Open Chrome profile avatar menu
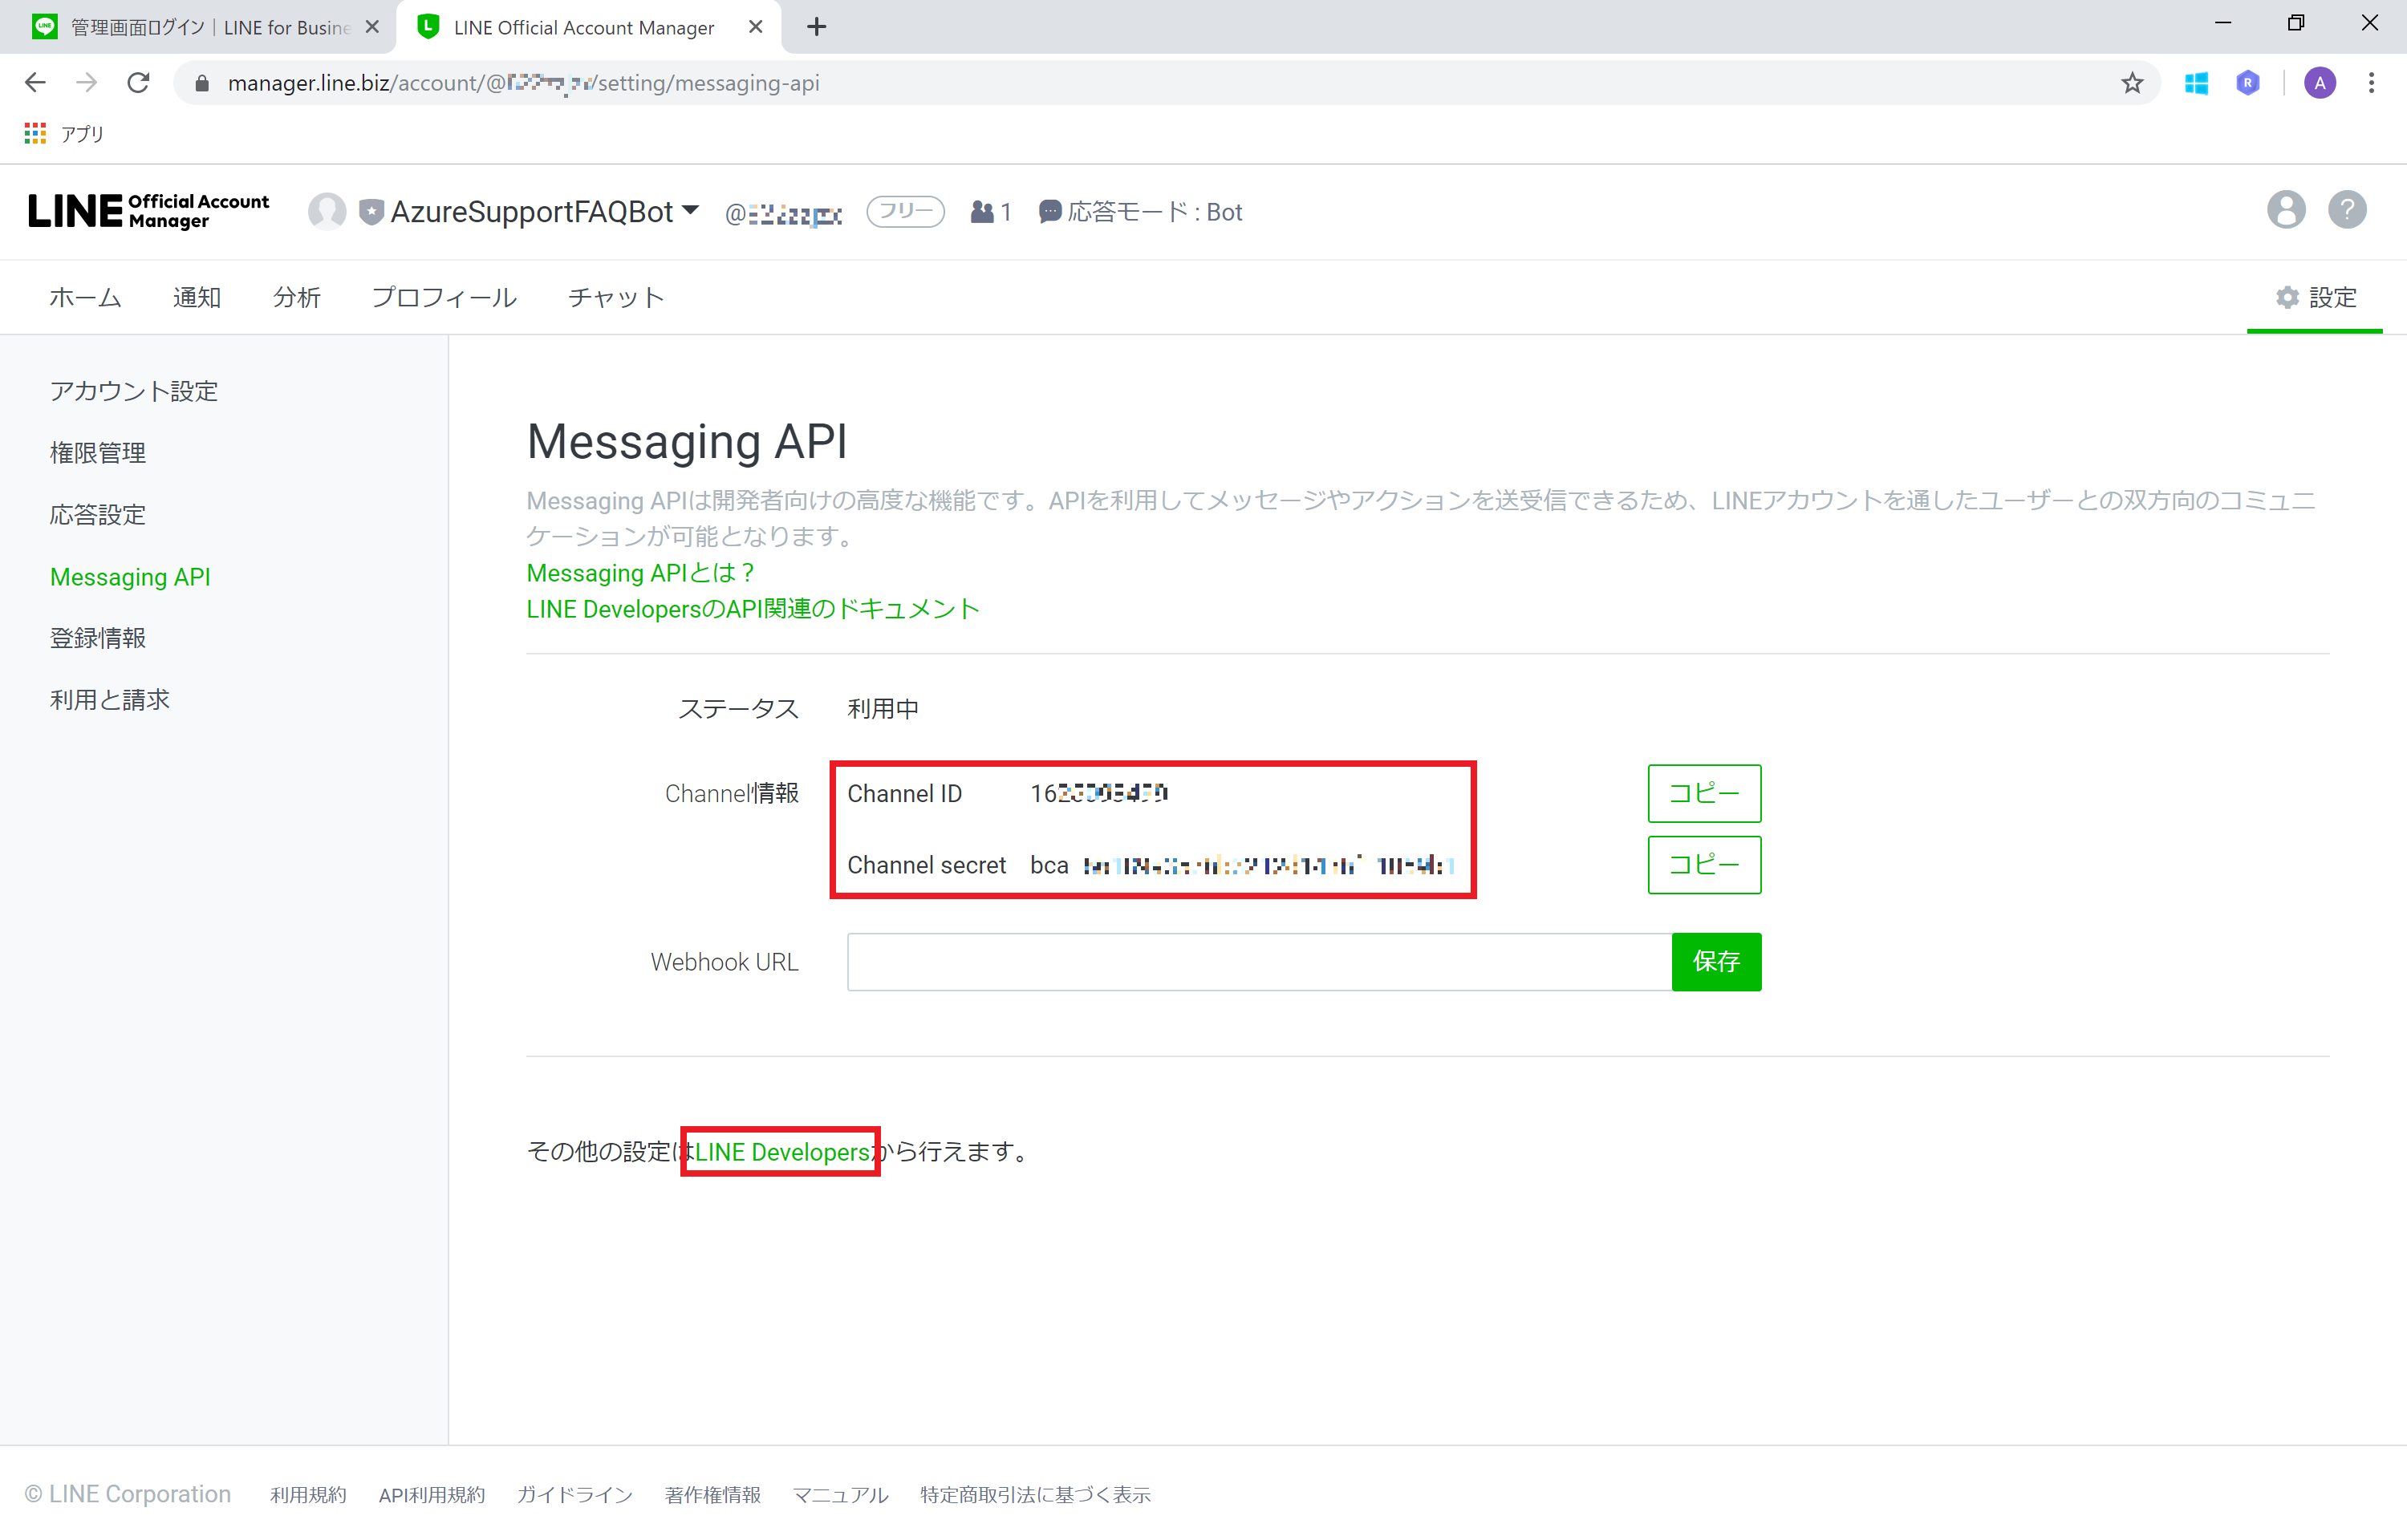The image size is (2407, 1540). 2320,83
